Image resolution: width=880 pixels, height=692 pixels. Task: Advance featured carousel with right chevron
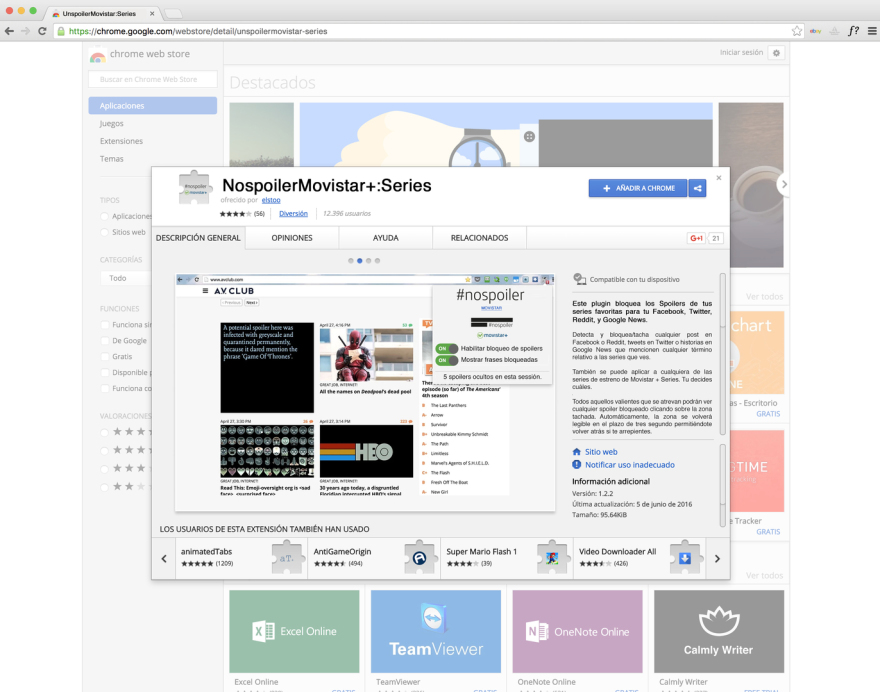click(784, 184)
